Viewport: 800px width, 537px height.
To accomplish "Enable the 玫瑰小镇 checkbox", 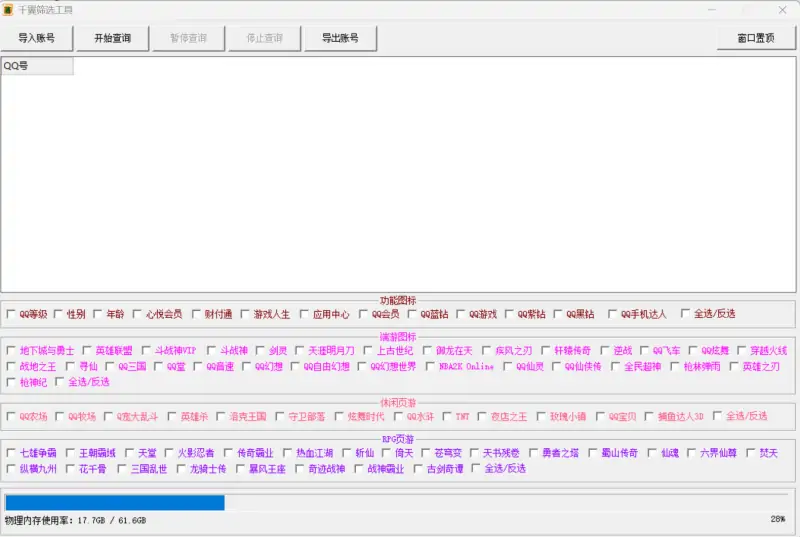I will (541, 416).
